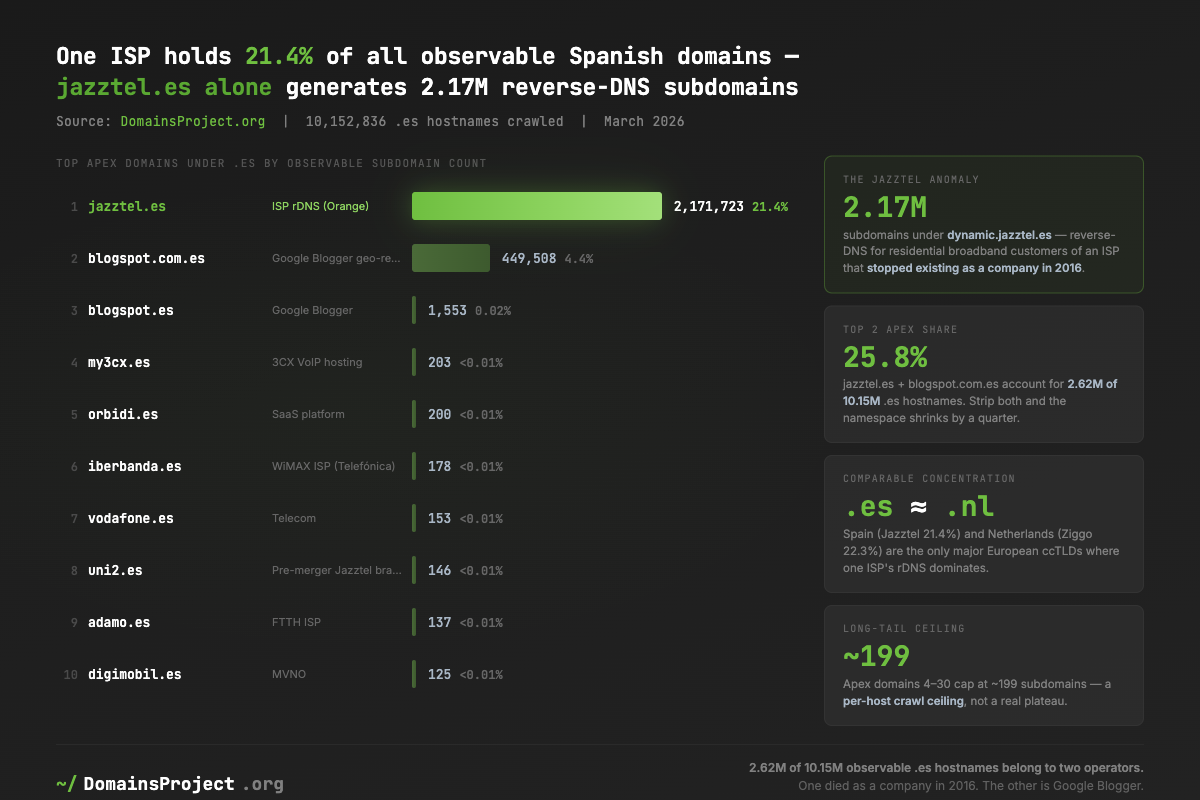Click the Top 2 Apex Share card
Image resolution: width=1200 pixels, height=800 pixels.
pos(983,373)
